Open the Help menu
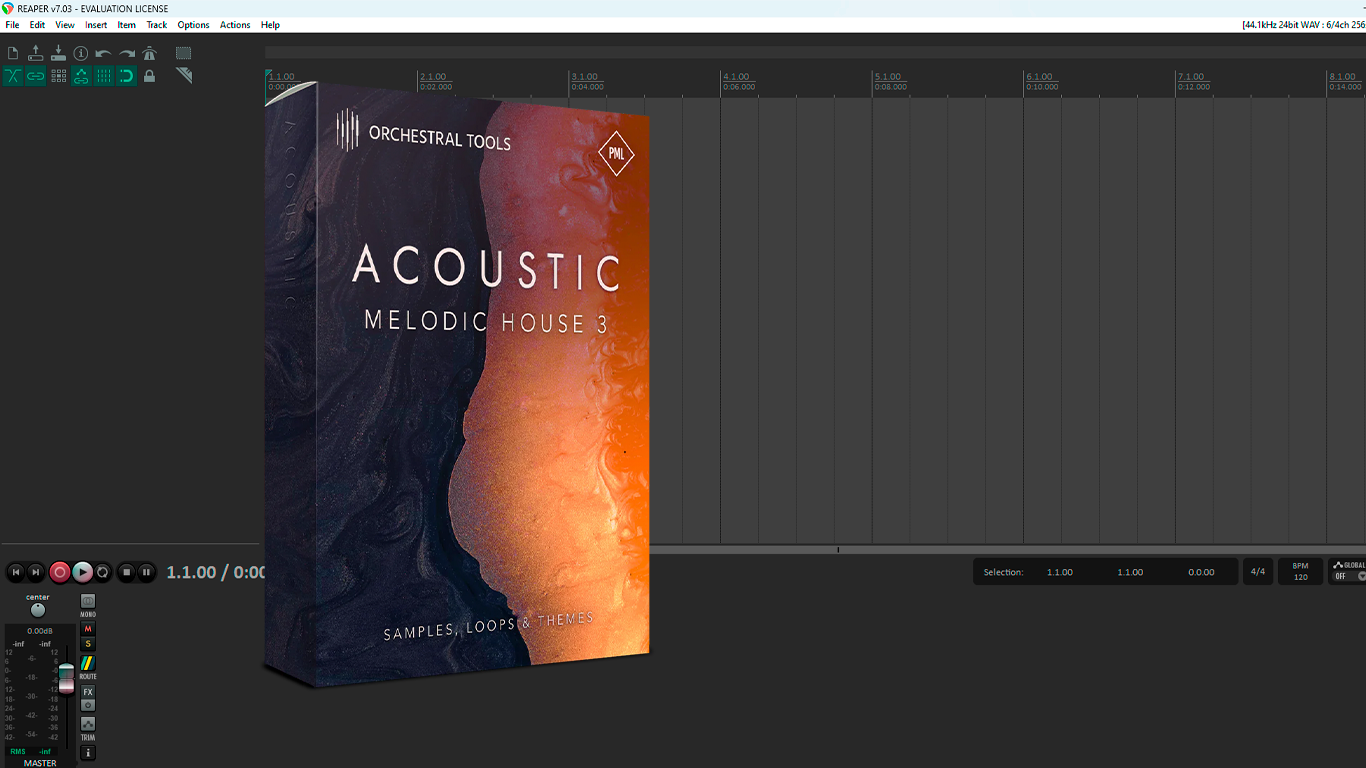Viewport: 1366px width, 768px height. pos(270,25)
